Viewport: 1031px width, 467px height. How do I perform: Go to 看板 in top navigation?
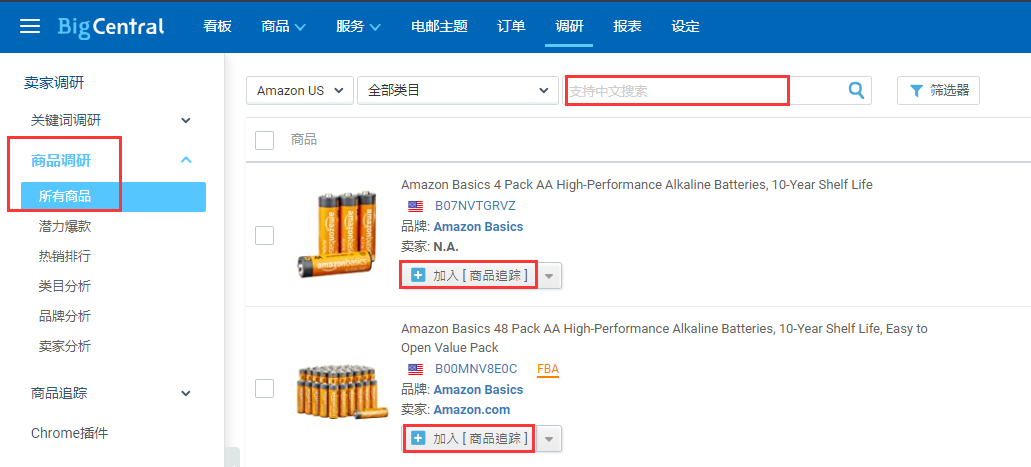click(217, 26)
